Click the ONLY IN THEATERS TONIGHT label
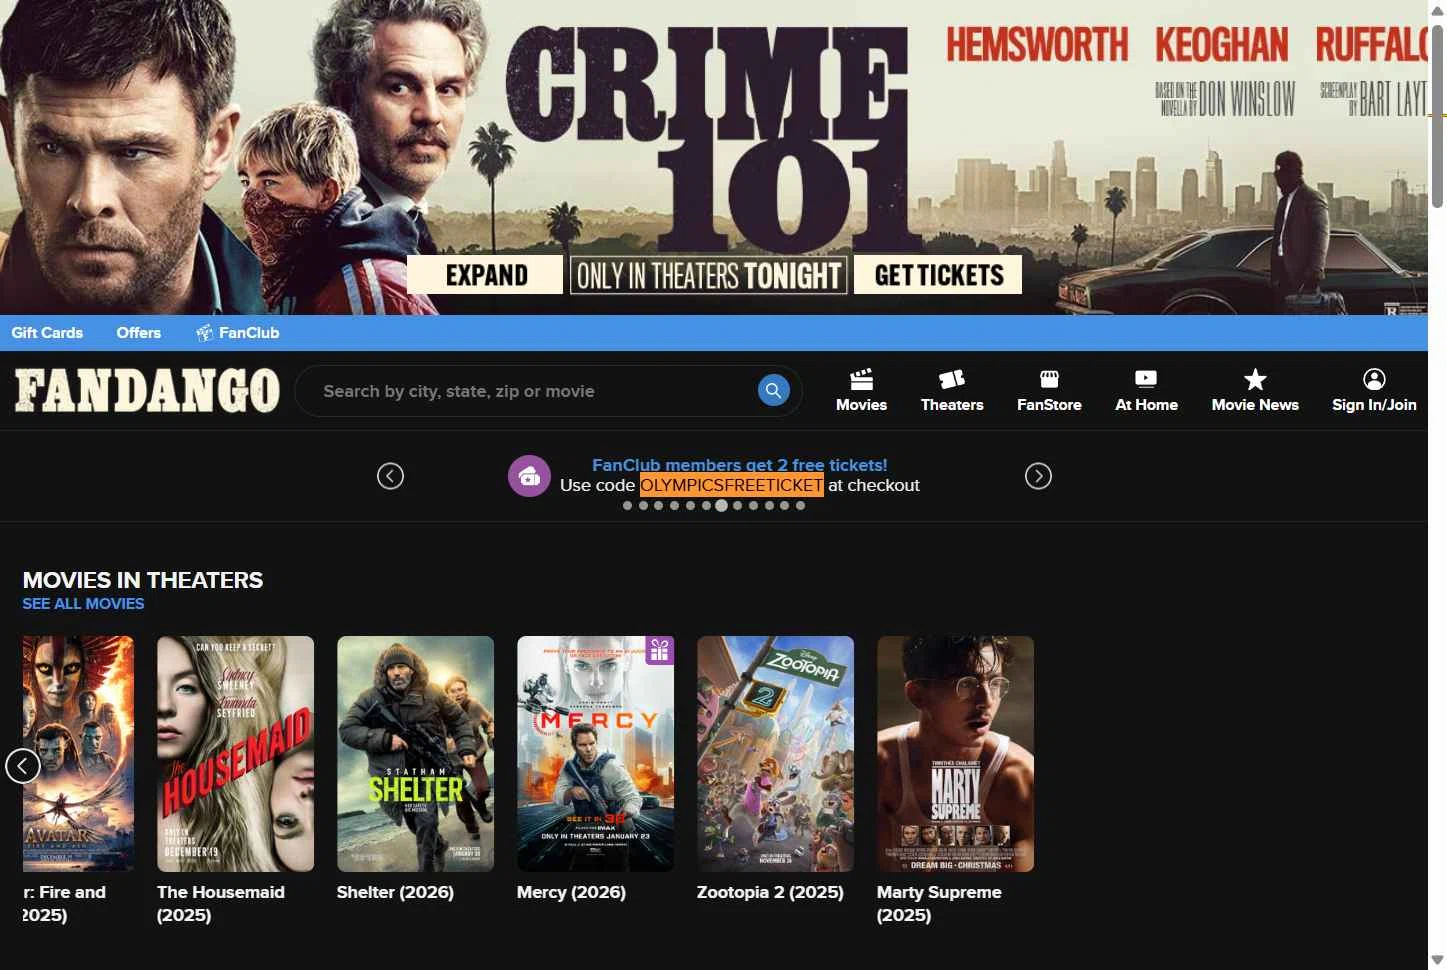Screen dimensions: 1447x970 [709, 275]
